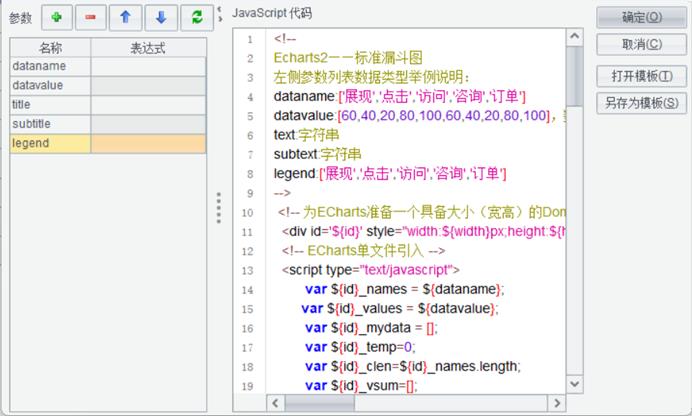
Task: Click the 表达式 column header
Action: click(148, 48)
